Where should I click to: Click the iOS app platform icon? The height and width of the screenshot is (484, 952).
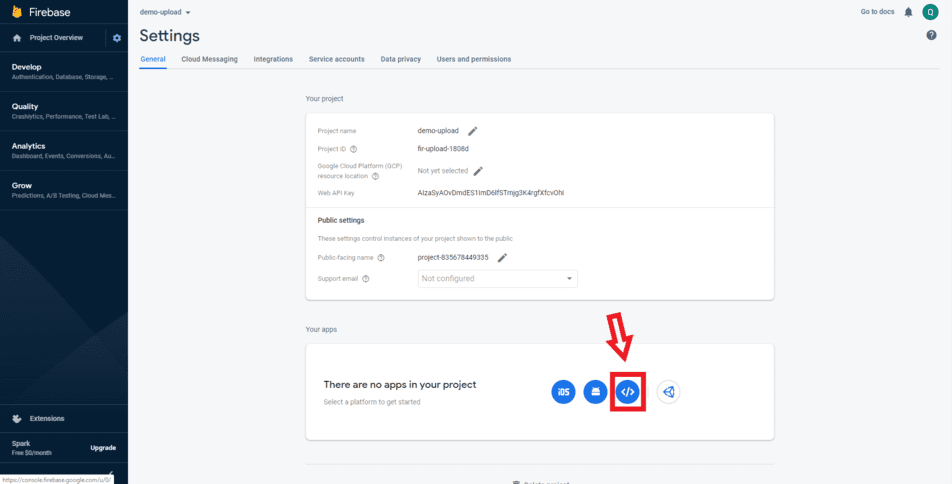coord(564,392)
